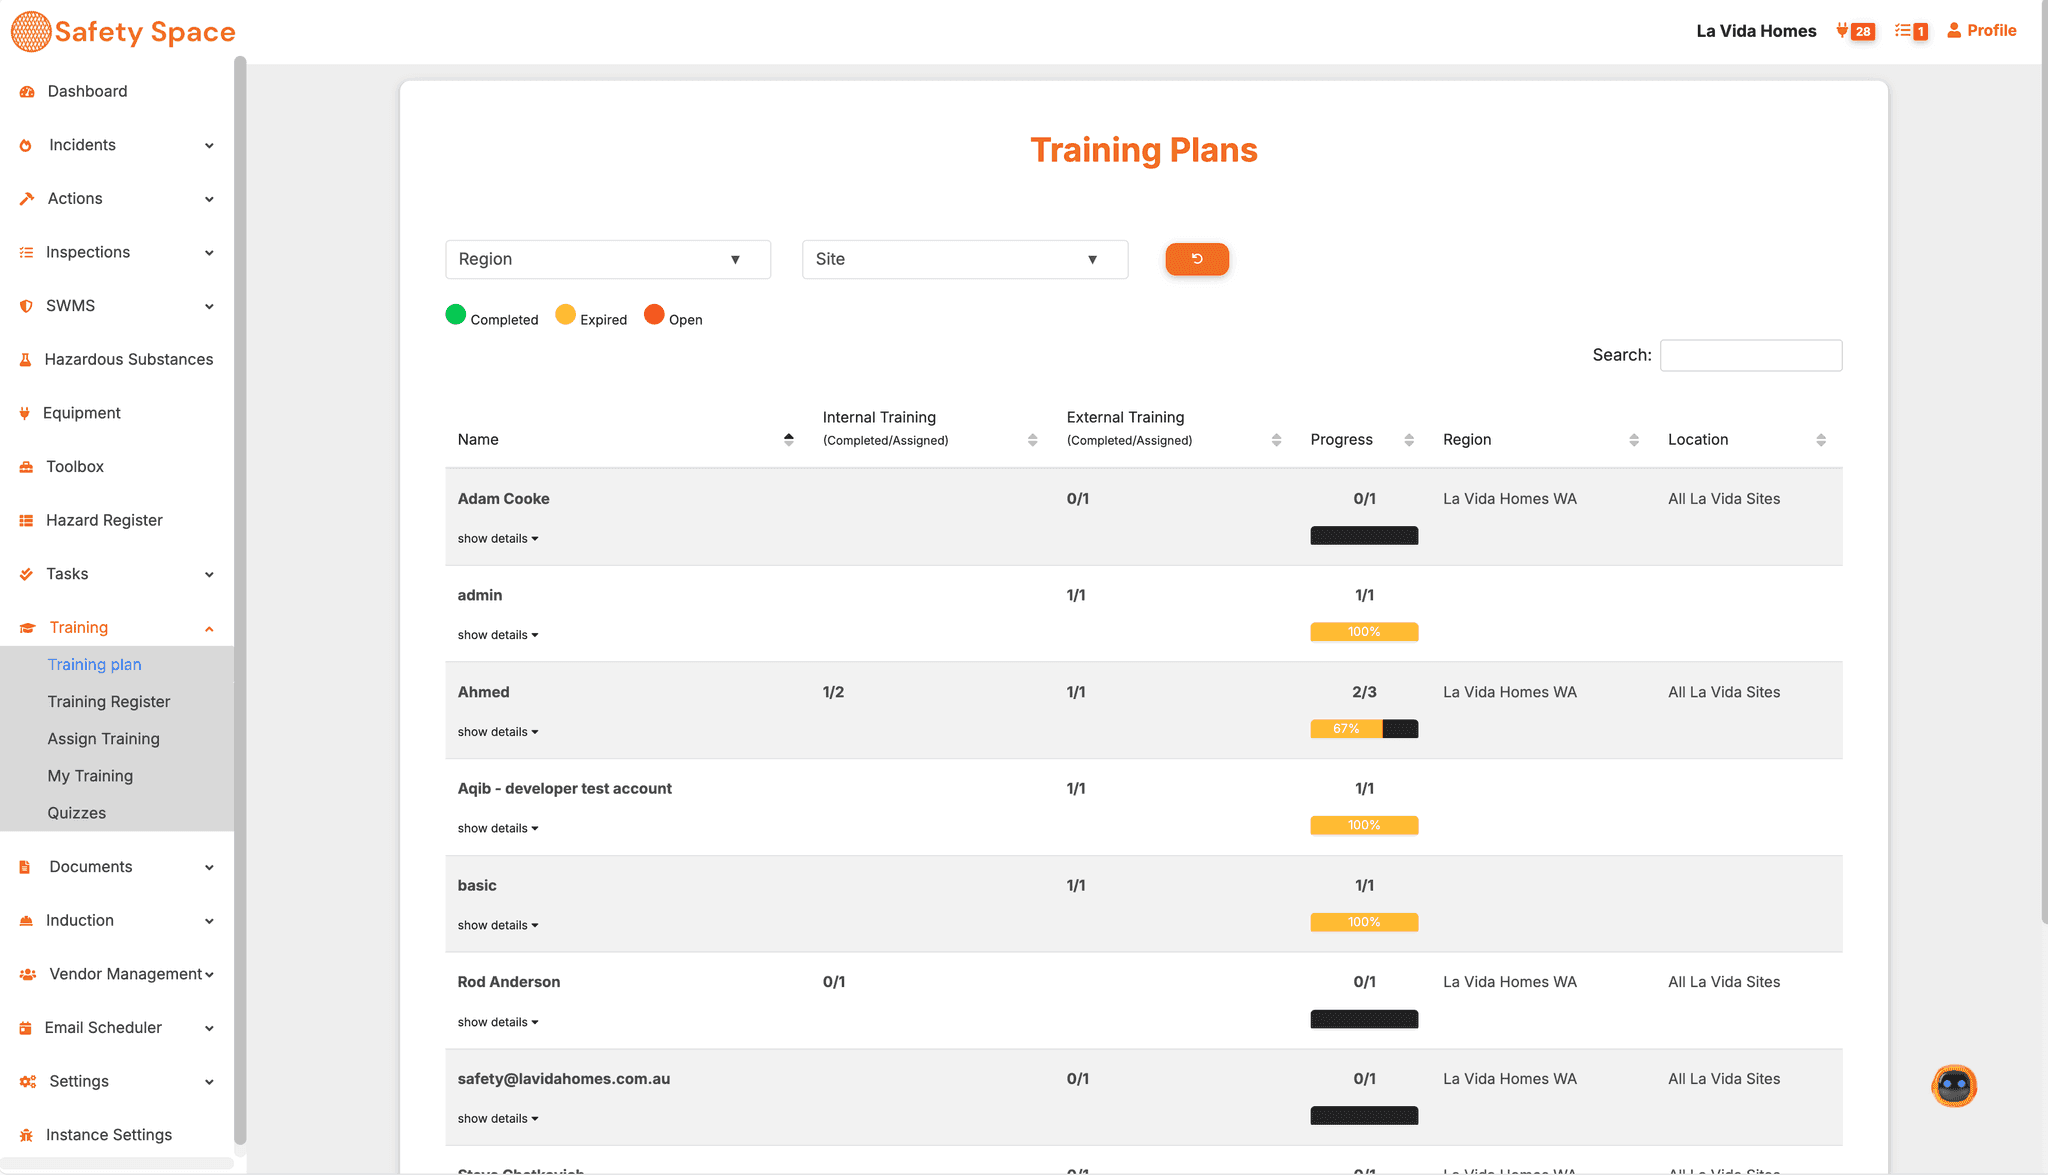Open My Training submenu item
Viewport: 2048px width, 1175px height.
click(90, 776)
